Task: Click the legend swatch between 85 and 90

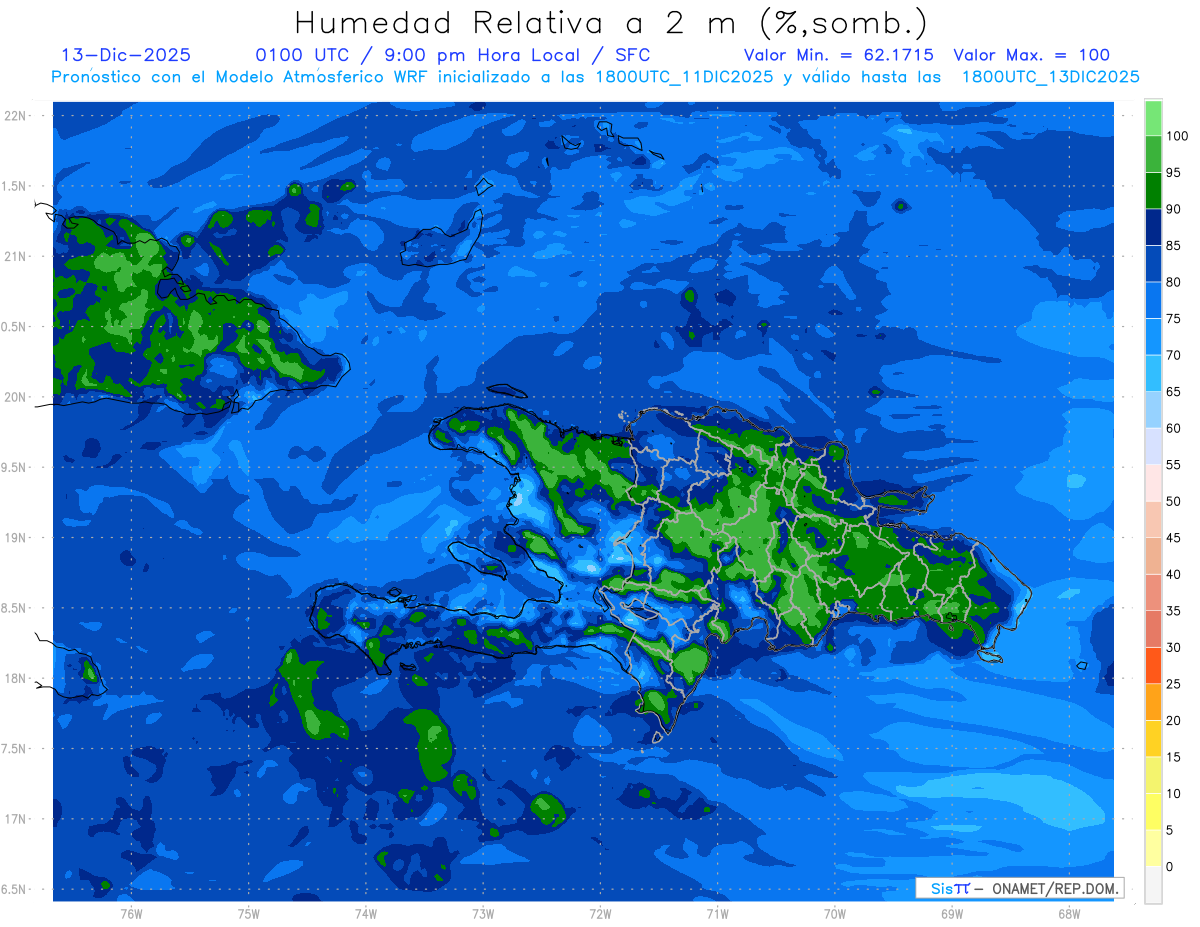Action: 1153,228
